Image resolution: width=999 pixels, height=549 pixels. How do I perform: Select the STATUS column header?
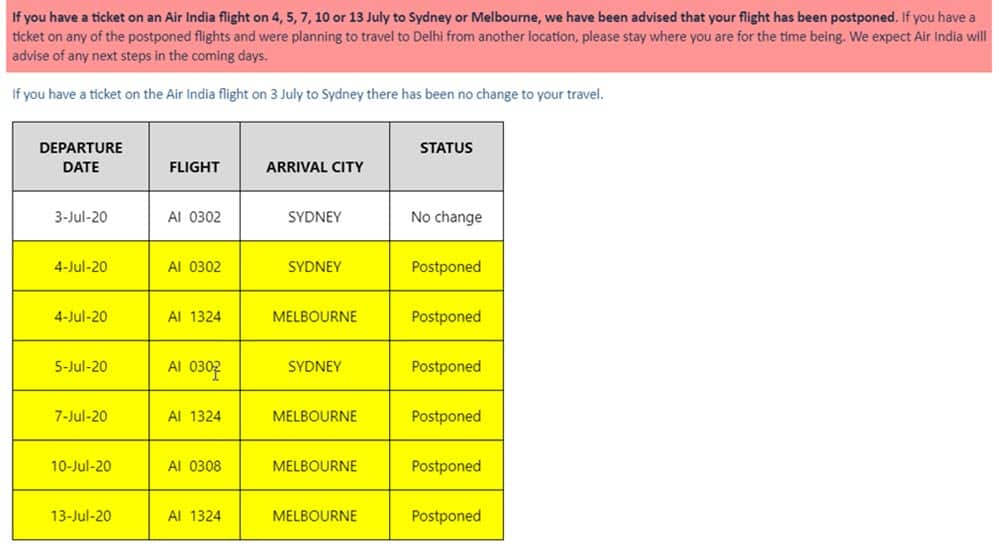point(446,148)
